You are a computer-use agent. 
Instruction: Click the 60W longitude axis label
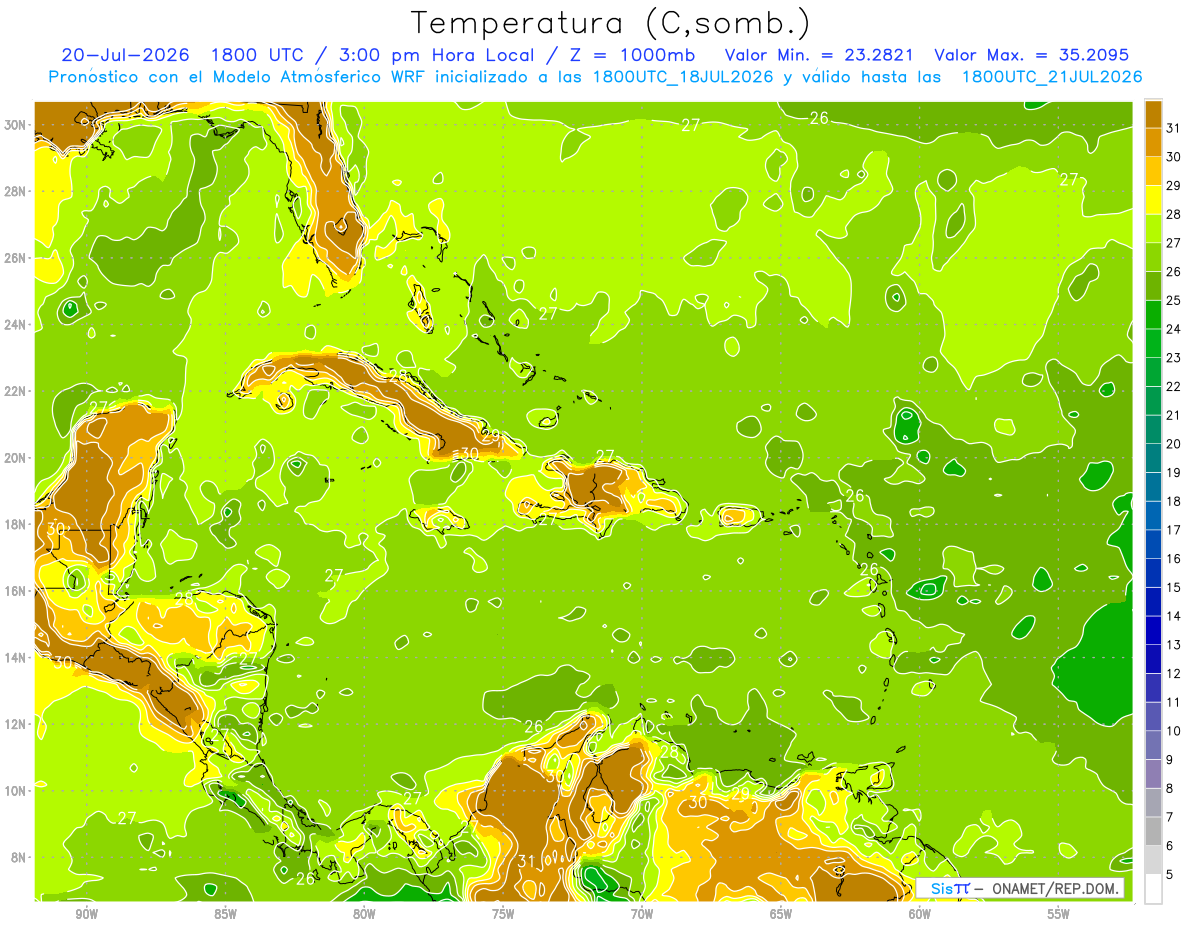click(x=920, y=913)
